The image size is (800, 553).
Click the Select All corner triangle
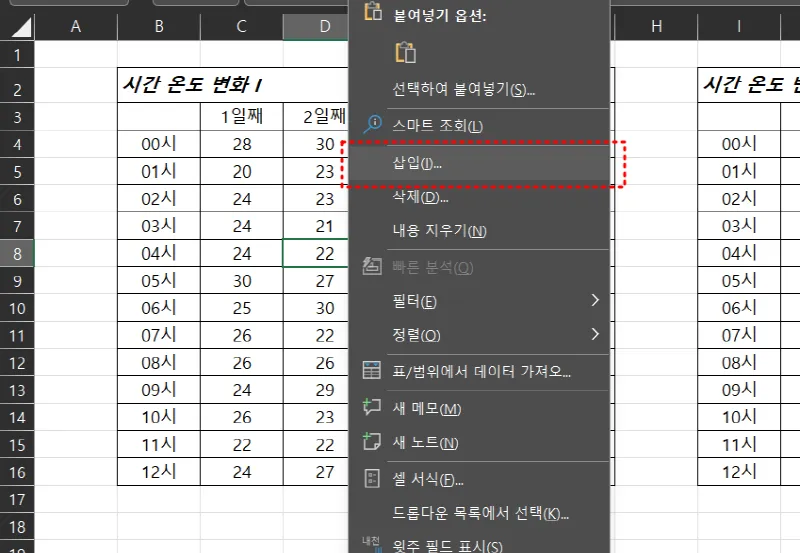click(x=21, y=27)
